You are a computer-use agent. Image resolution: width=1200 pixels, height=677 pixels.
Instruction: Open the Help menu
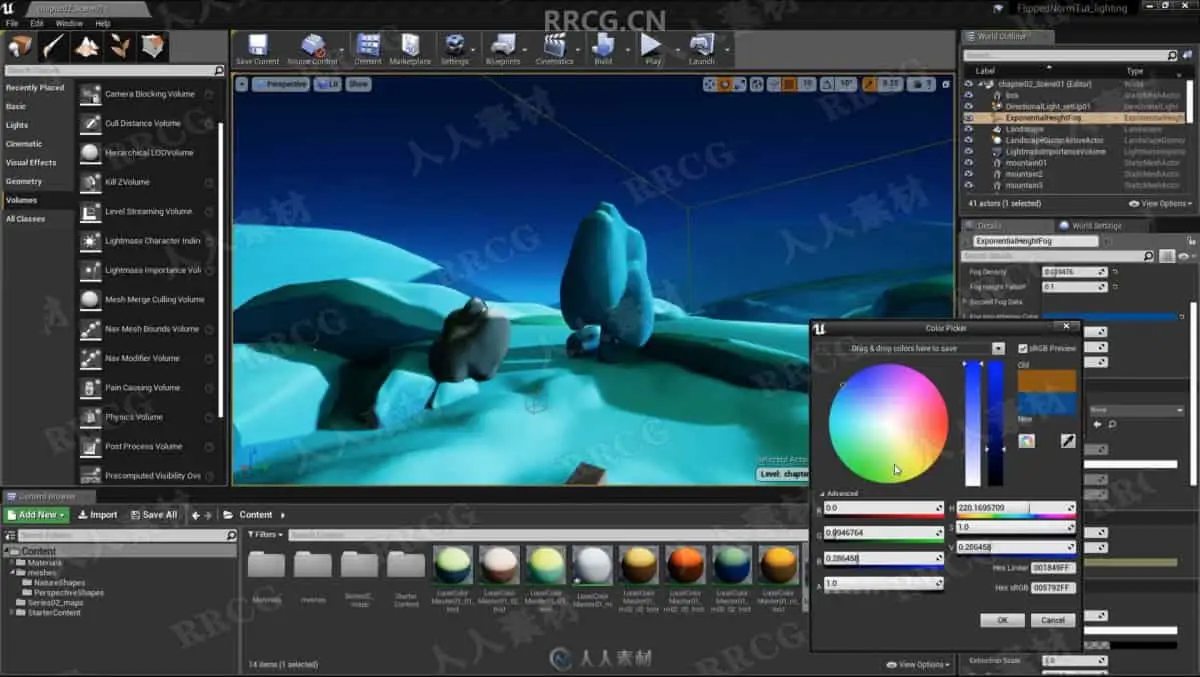pyautogui.click(x=102, y=23)
